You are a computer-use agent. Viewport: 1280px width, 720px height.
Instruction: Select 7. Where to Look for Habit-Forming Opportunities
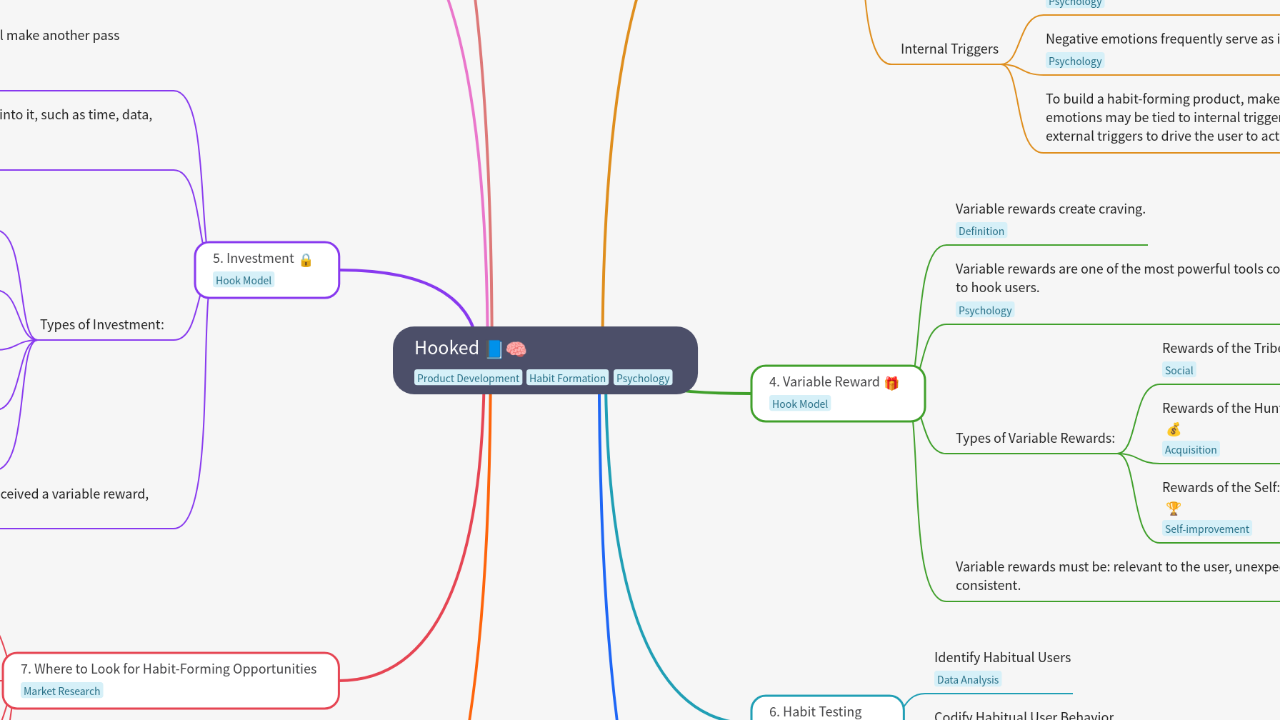coord(171,680)
